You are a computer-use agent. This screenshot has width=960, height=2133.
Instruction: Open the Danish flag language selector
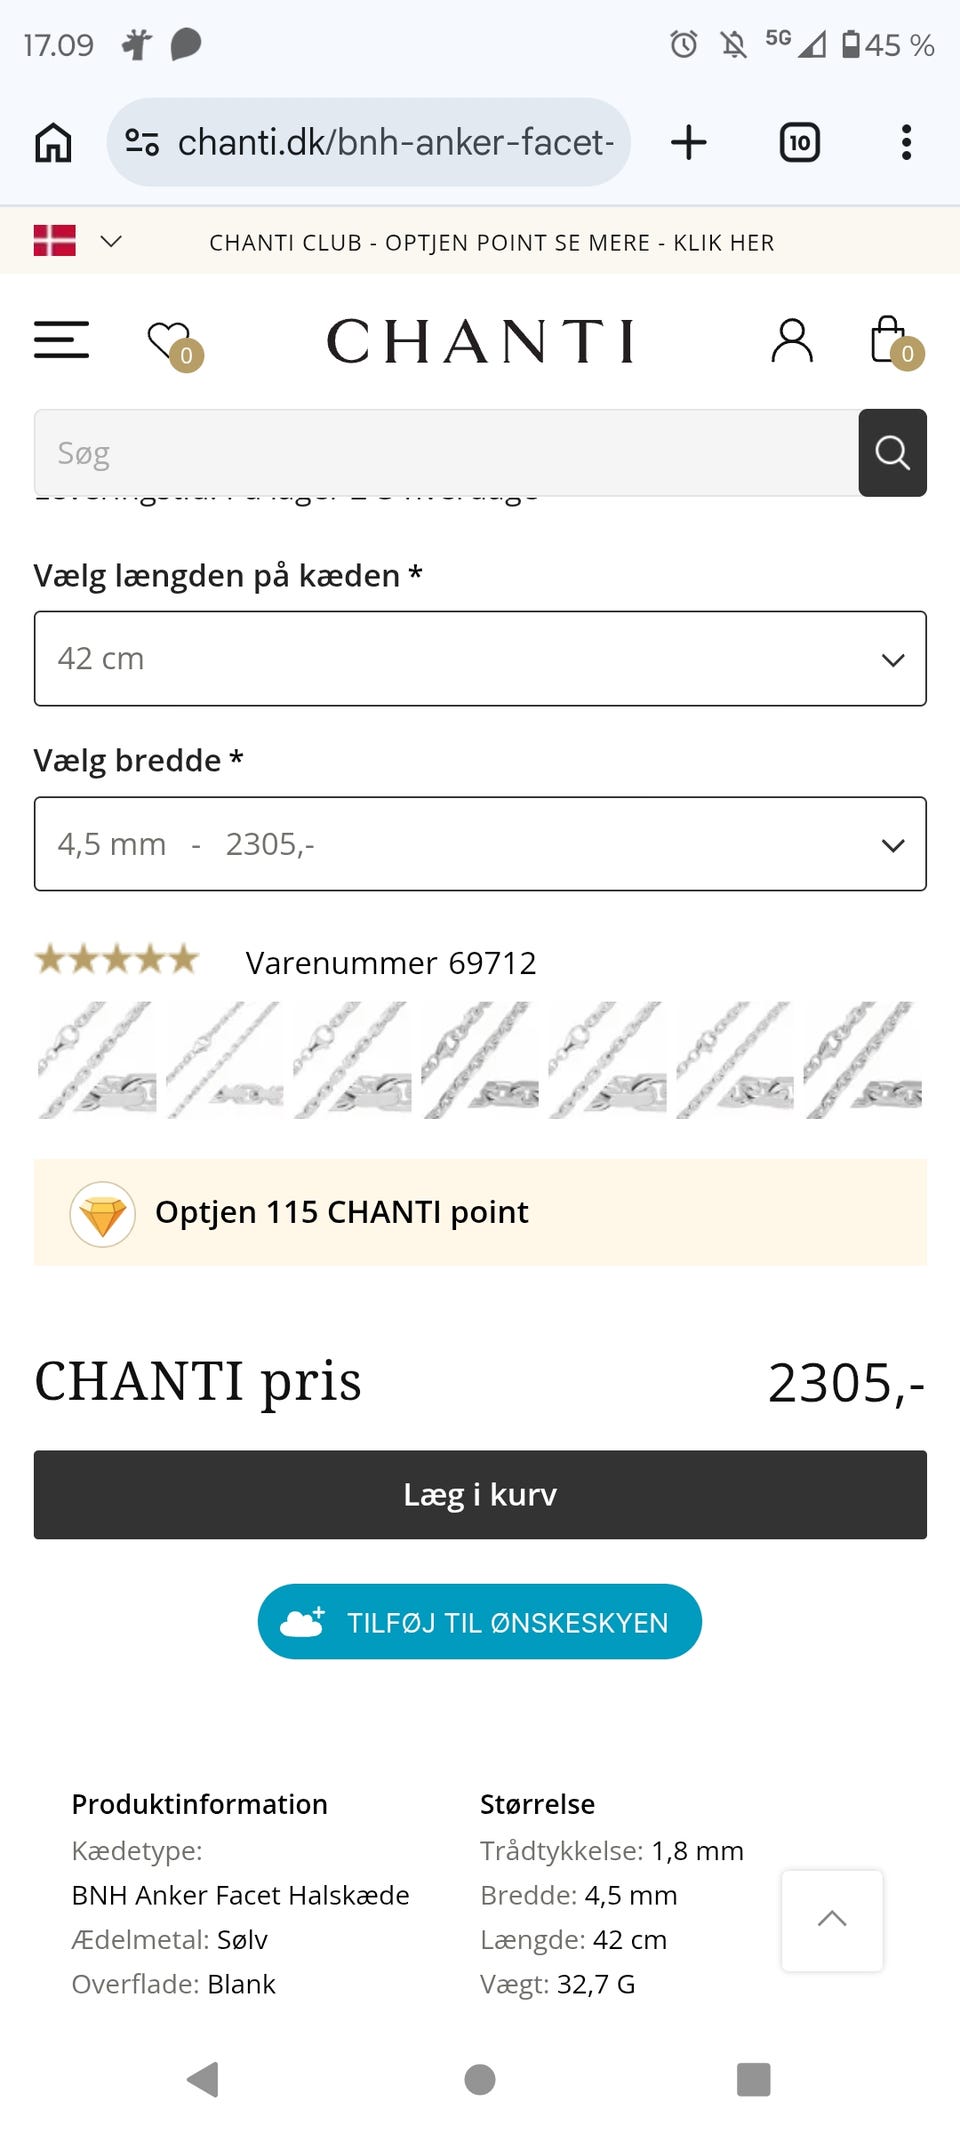[77, 241]
